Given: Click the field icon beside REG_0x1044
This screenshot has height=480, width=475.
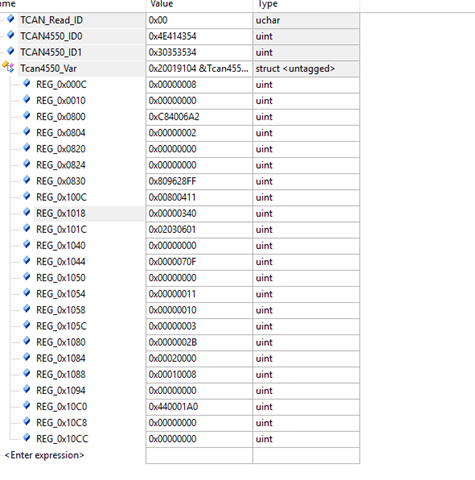Looking at the screenshot, I should pos(27,260).
